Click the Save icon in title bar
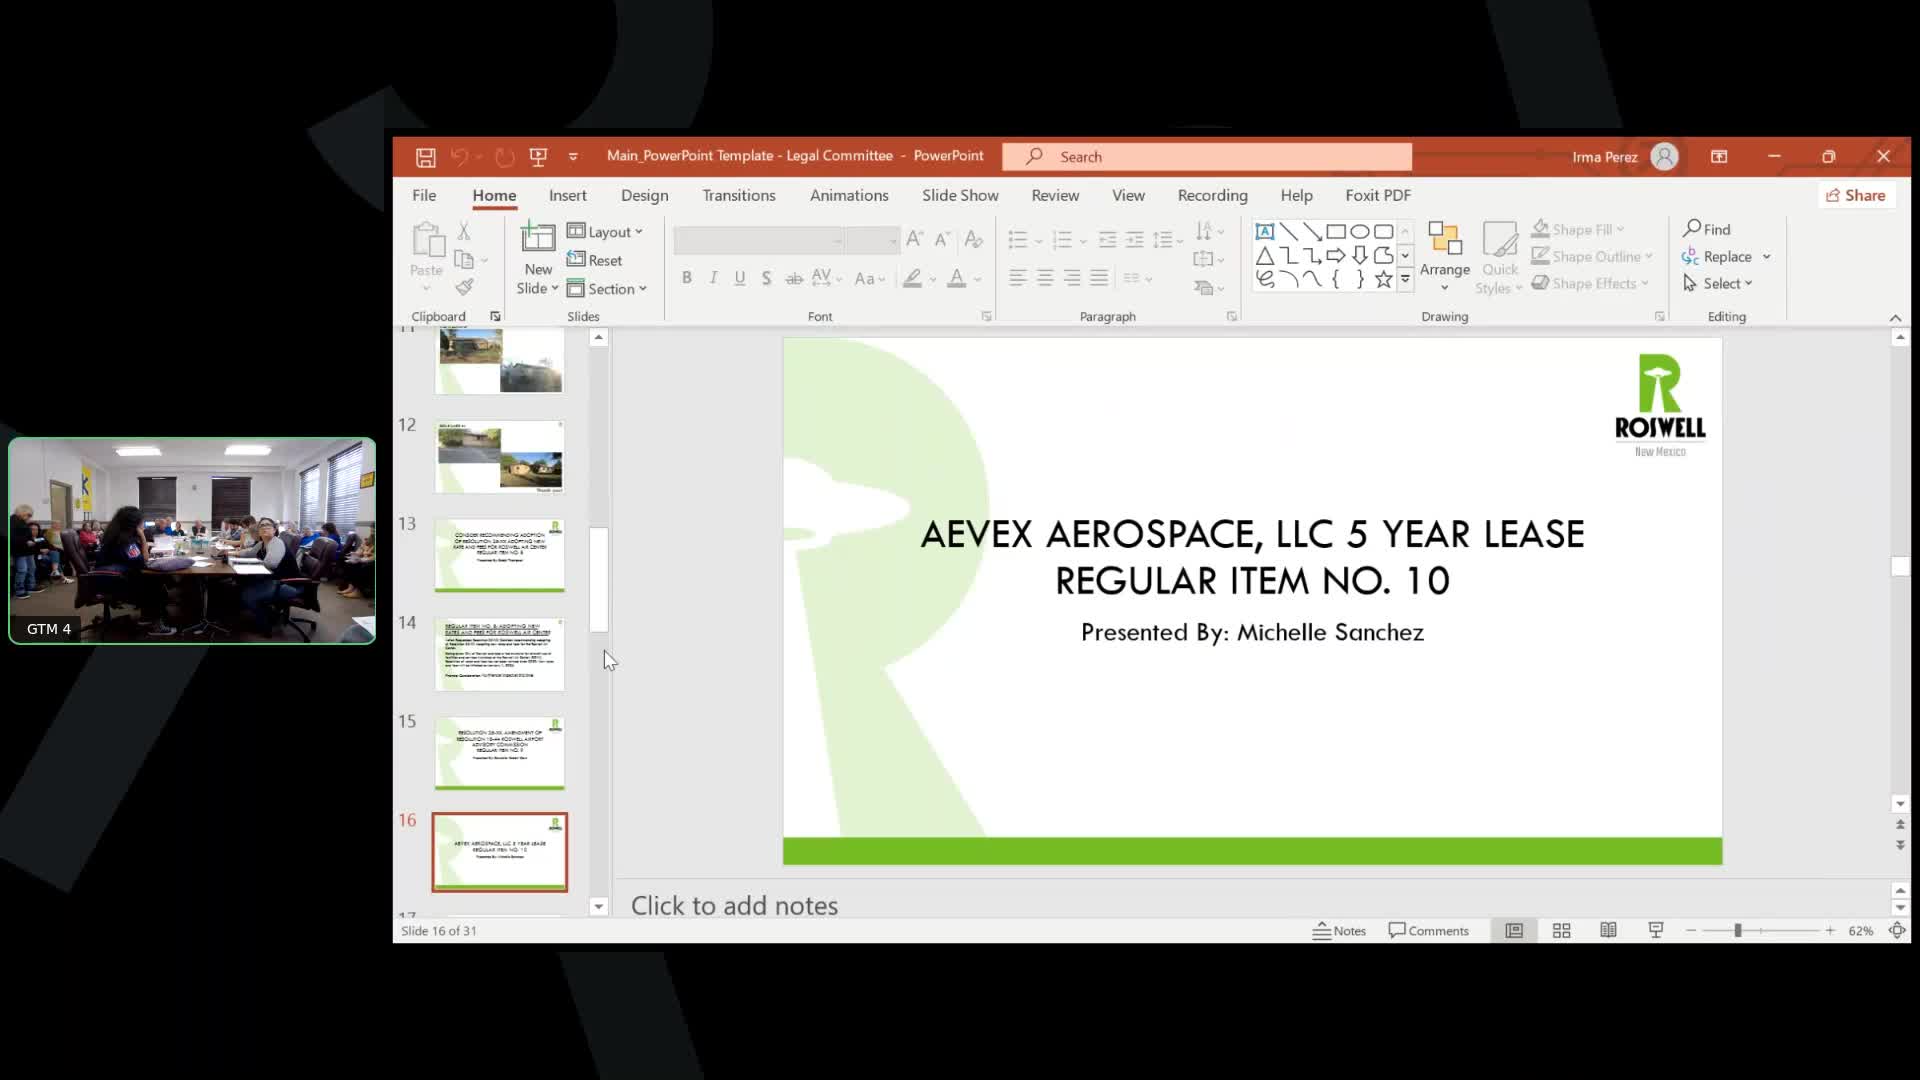1920x1080 pixels. [425, 157]
